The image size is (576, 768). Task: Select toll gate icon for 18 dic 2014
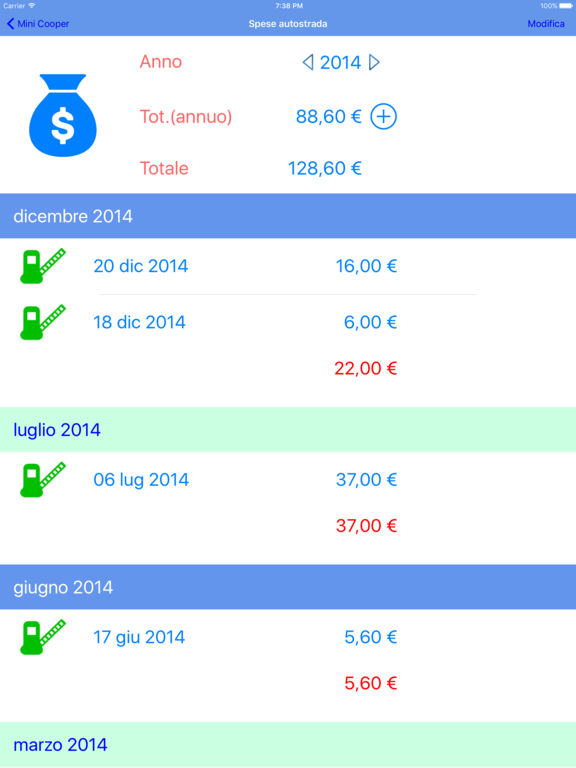43,322
